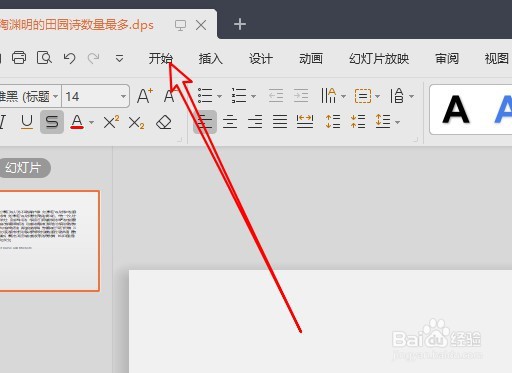Image resolution: width=512 pixels, height=373 pixels.
Task: Apply the red font color
Action: point(77,122)
